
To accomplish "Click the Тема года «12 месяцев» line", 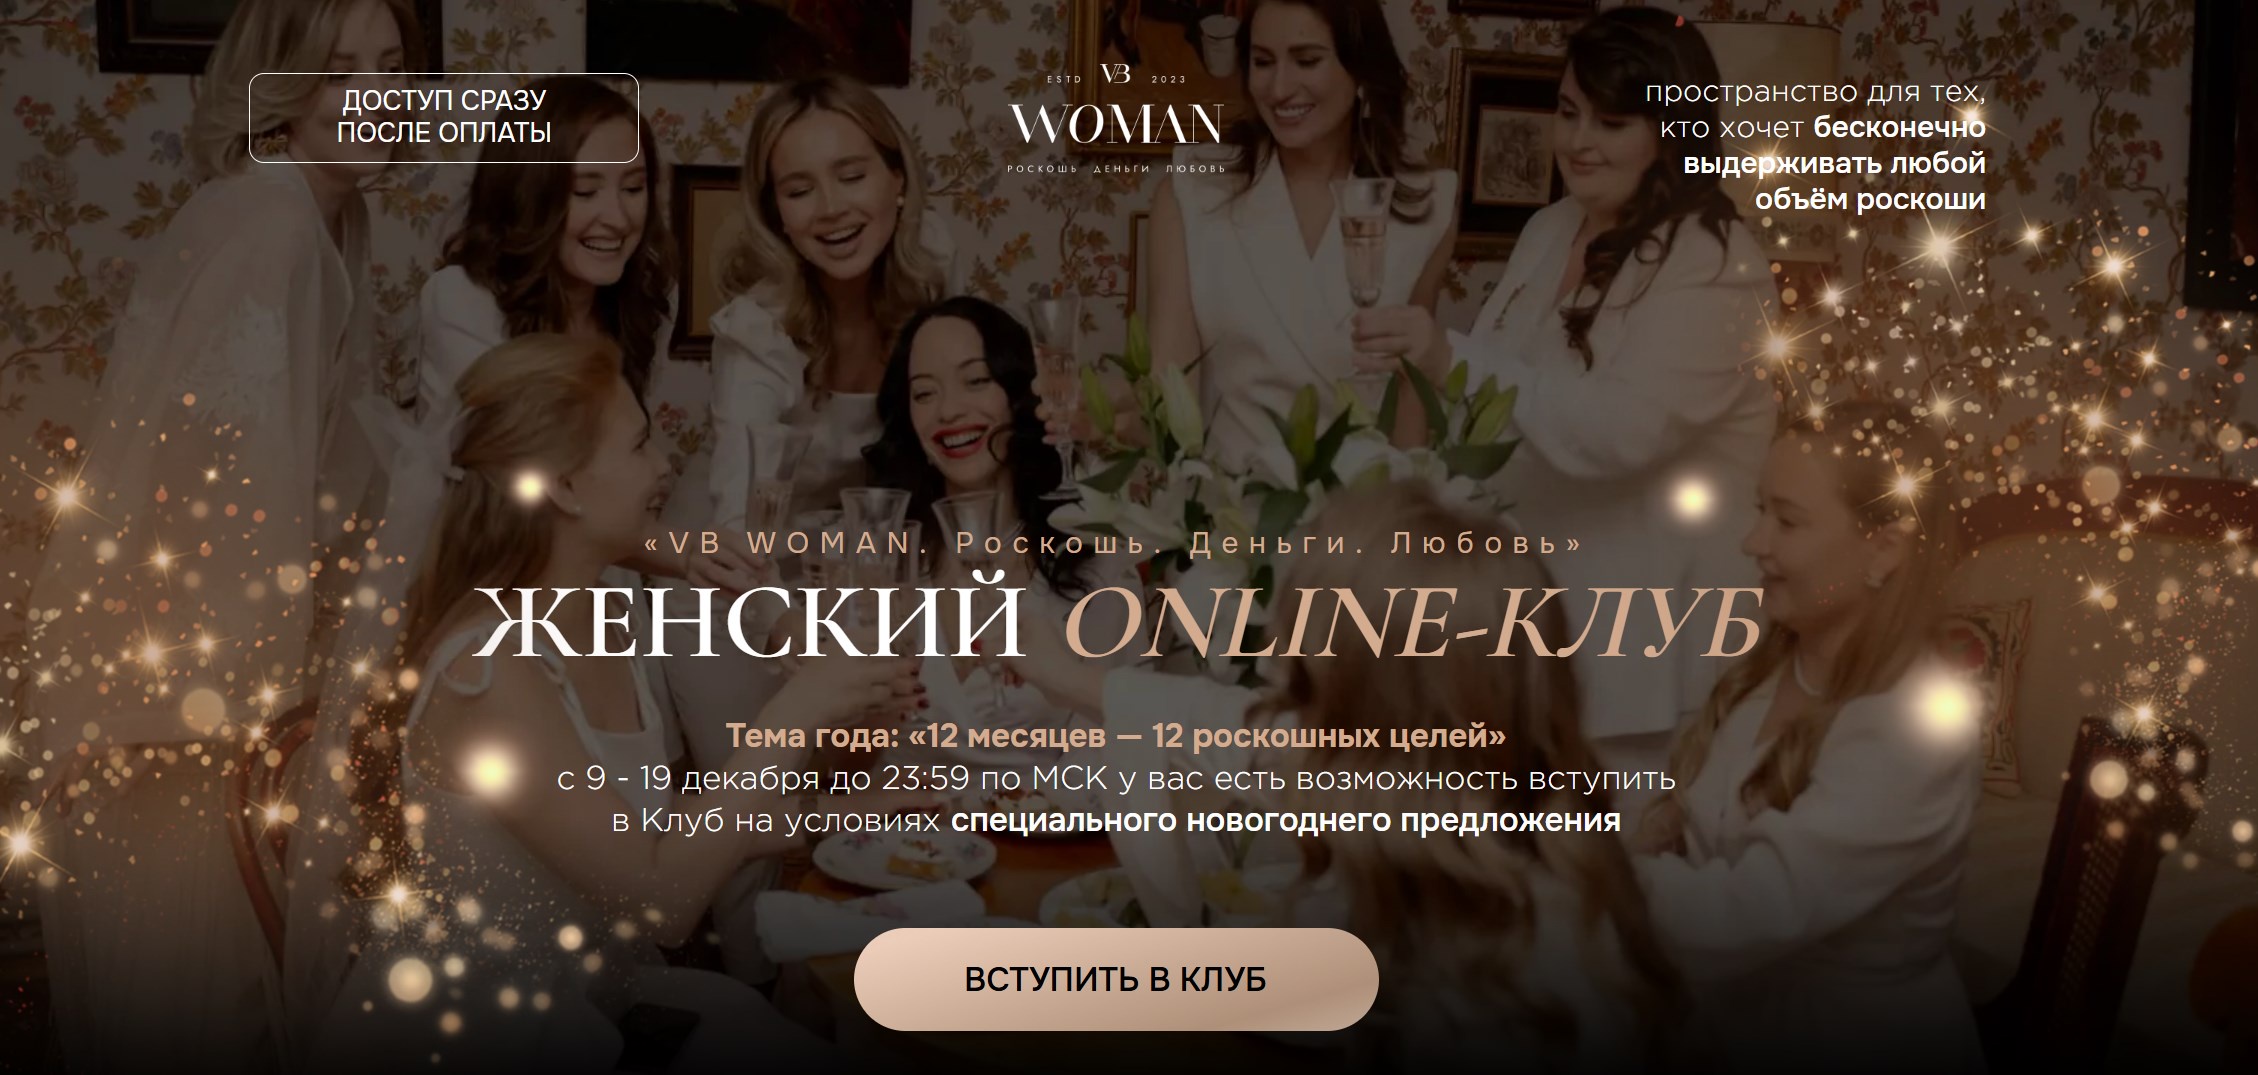I will point(1116,736).
